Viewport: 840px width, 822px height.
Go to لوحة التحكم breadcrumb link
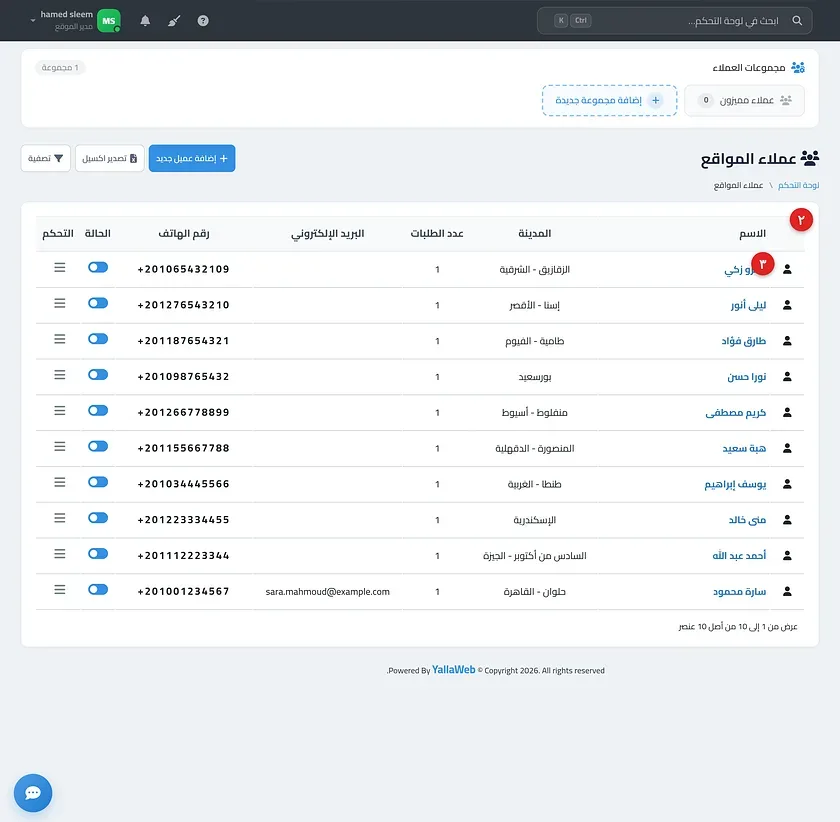798,185
